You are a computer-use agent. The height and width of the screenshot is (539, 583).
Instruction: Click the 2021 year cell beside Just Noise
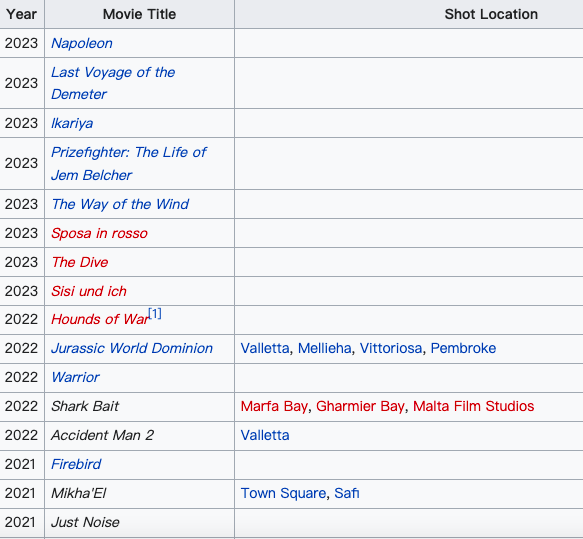point(22,522)
